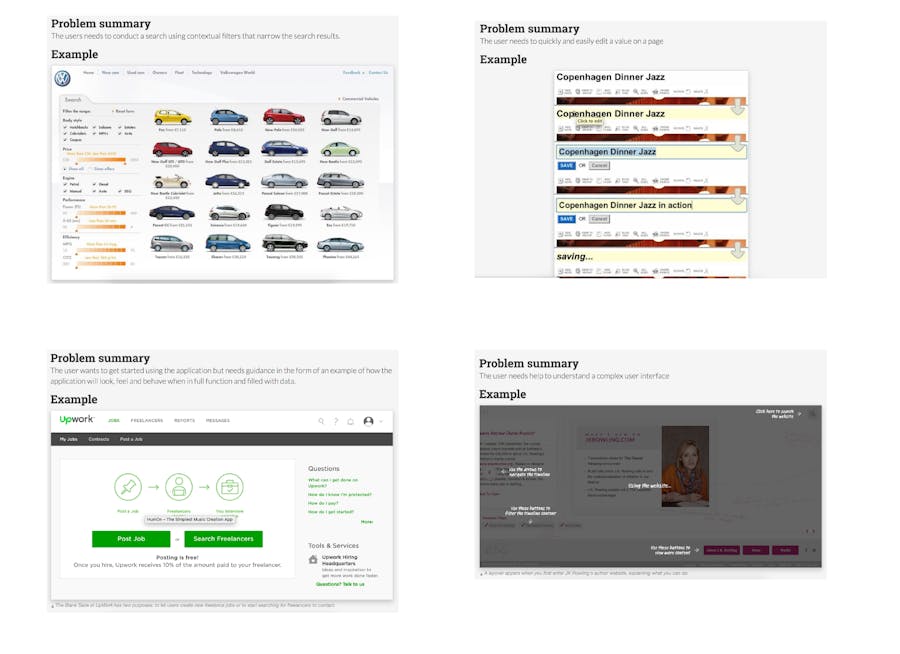The width and height of the screenshot is (900, 654).
Task: Go to the Contracts subnav item
Action: pos(99,439)
